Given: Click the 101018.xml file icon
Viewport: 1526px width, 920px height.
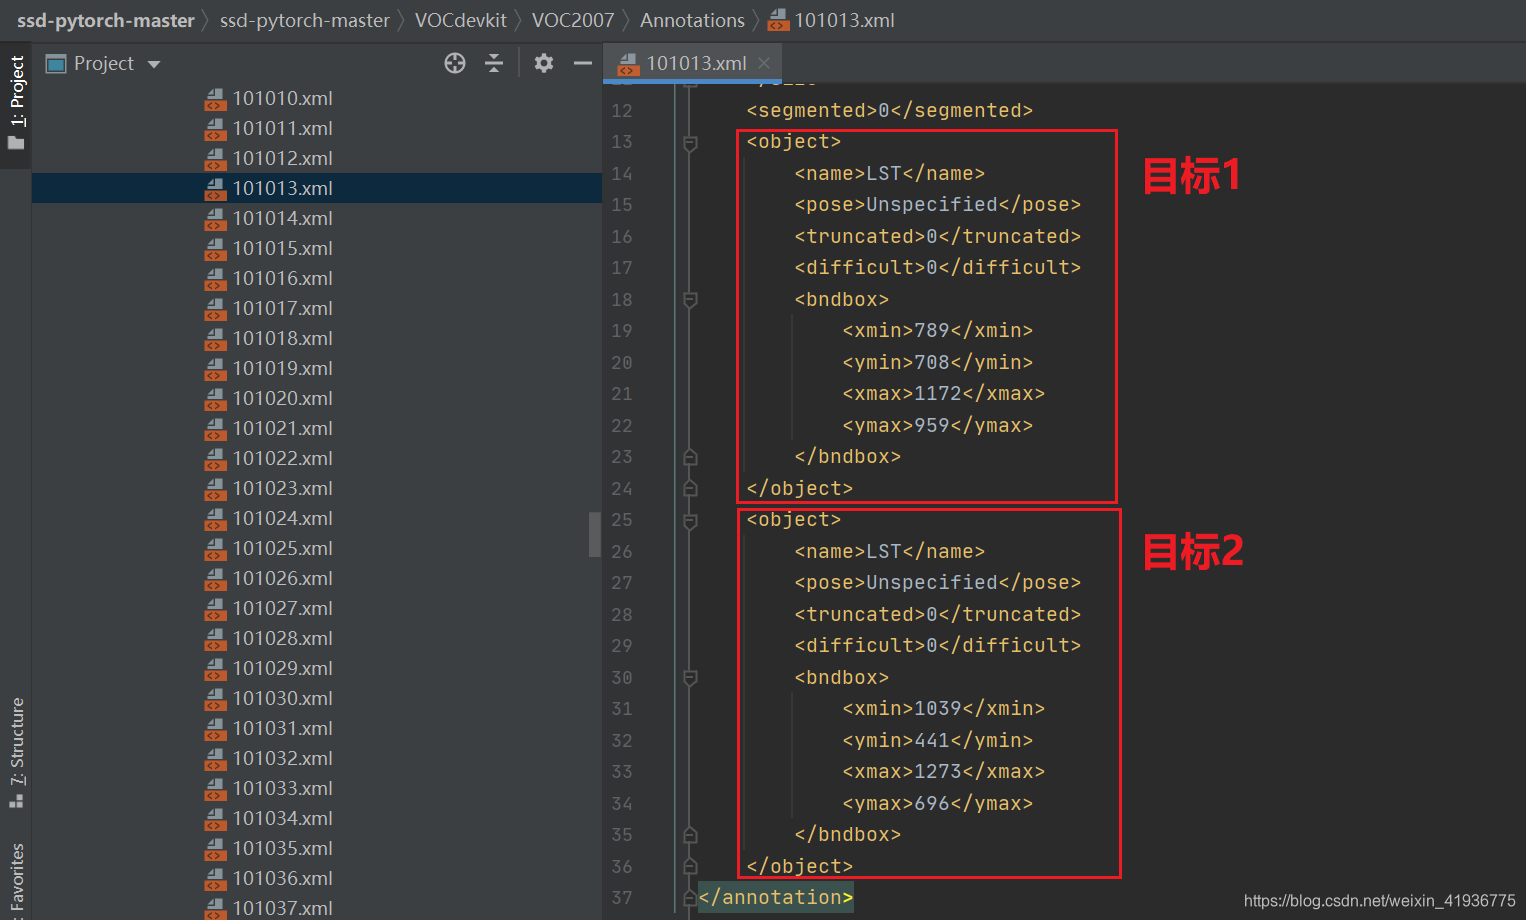Looking at the screenshot, I should tap(216, 338).
